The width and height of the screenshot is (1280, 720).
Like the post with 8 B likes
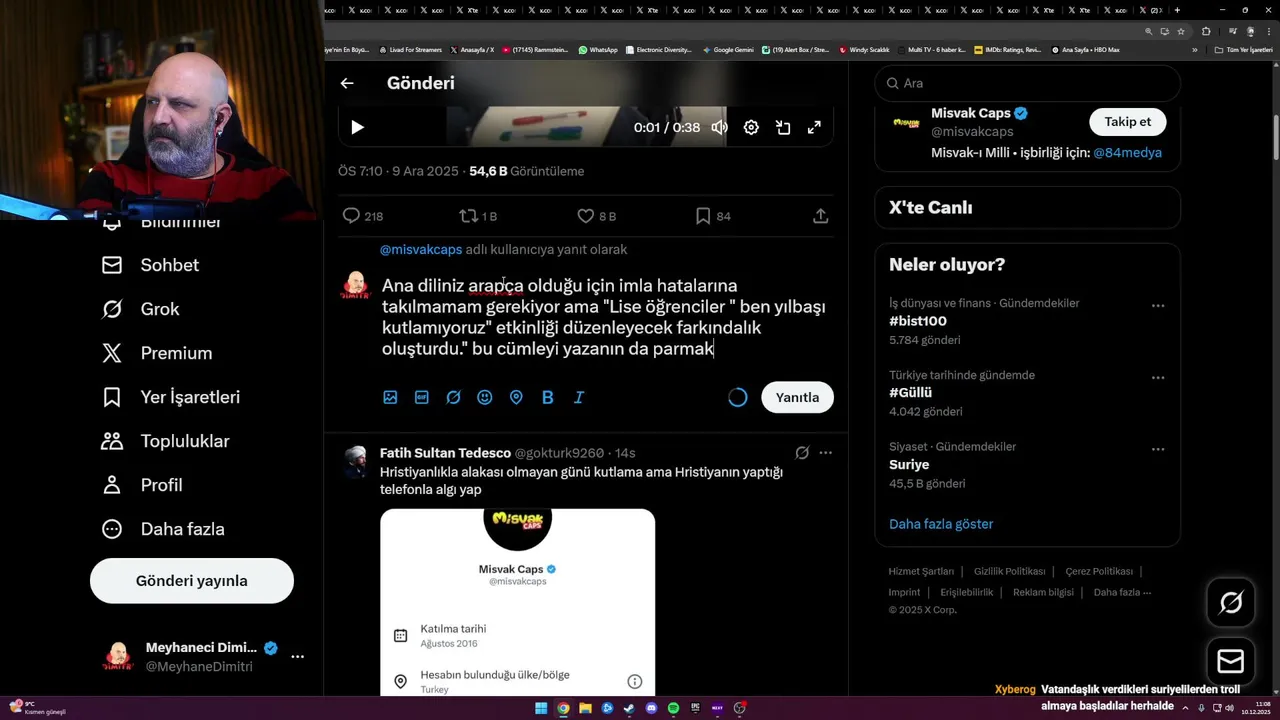pyautogui.click(x=597, y=216)
